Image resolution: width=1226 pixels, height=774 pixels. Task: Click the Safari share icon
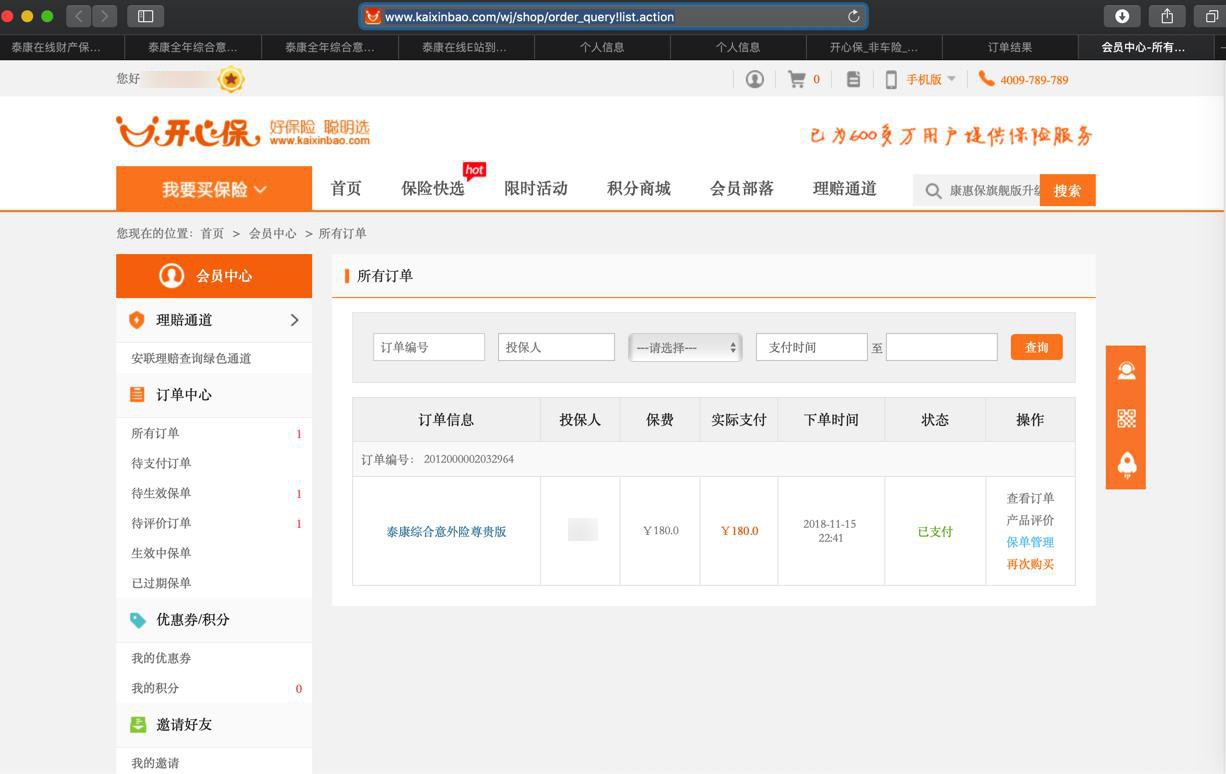(1167, 16)
